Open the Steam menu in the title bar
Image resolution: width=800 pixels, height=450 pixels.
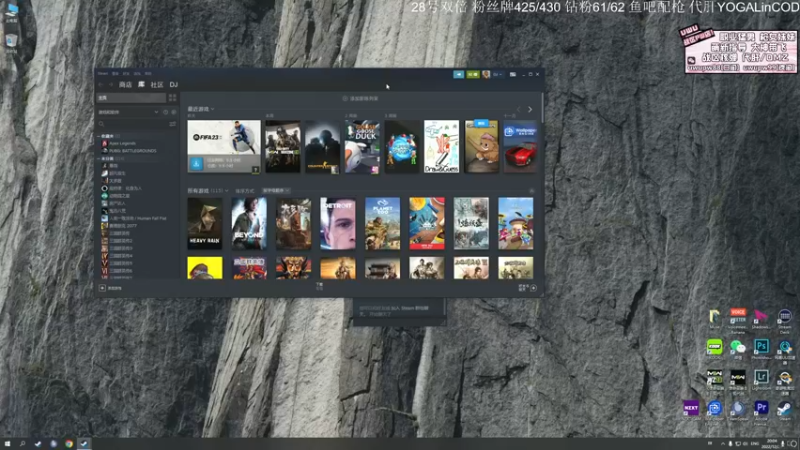(x=103, y=73)
